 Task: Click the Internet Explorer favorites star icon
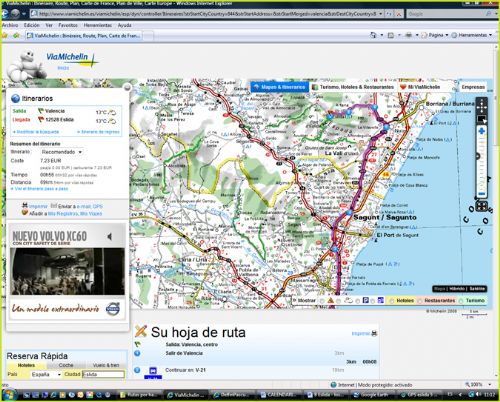5,35
